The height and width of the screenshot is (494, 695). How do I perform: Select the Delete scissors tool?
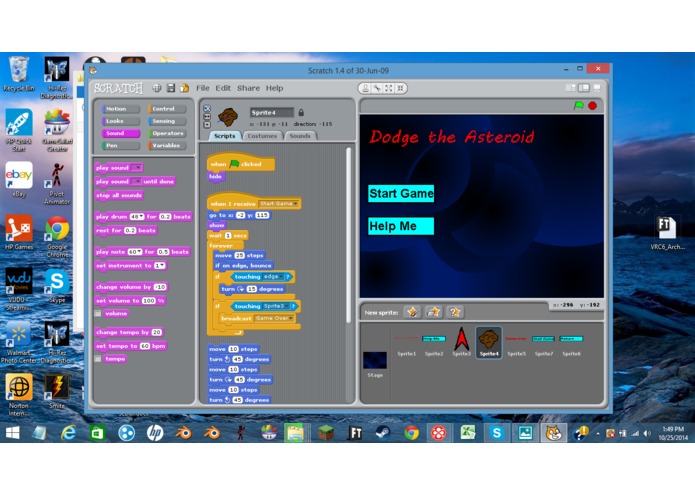[377, 88]
